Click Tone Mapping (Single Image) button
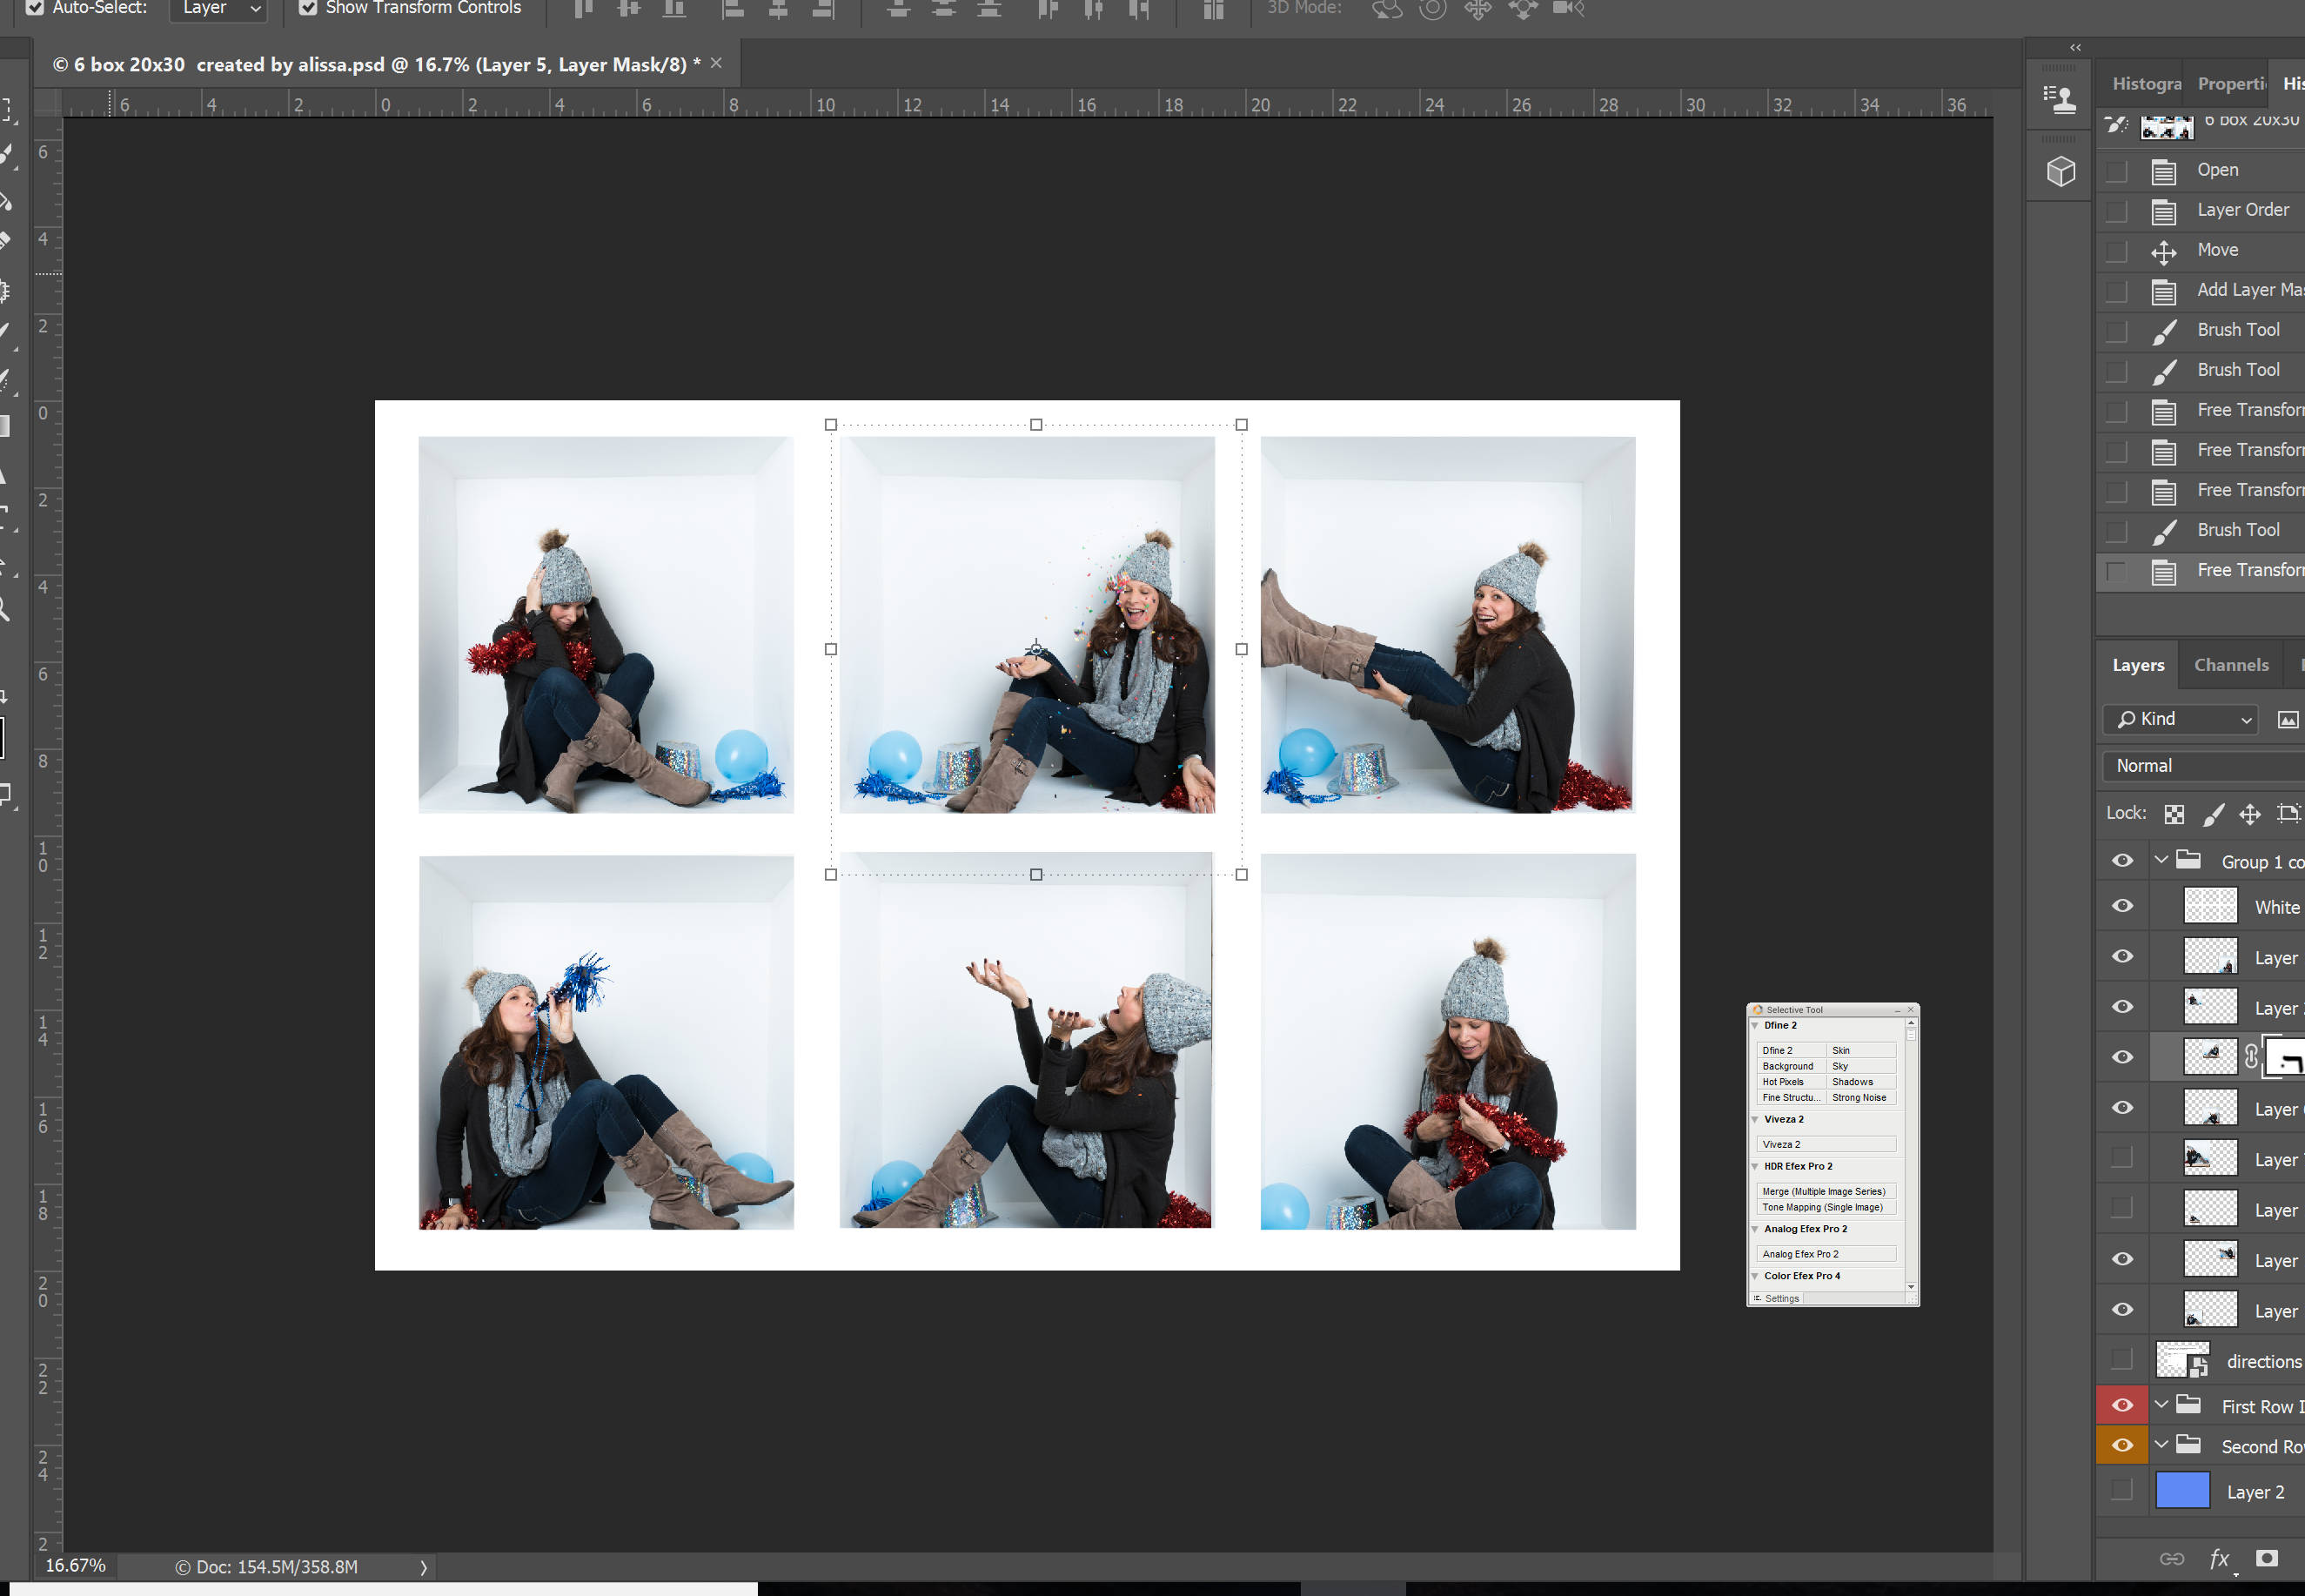 coord(1826,1207)
